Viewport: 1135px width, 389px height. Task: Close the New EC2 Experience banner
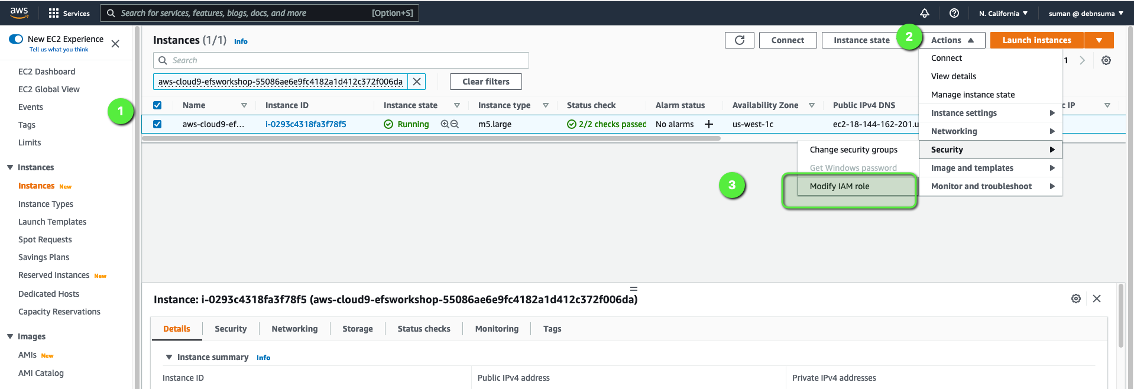pyautogui.click(x=115, y=43)
